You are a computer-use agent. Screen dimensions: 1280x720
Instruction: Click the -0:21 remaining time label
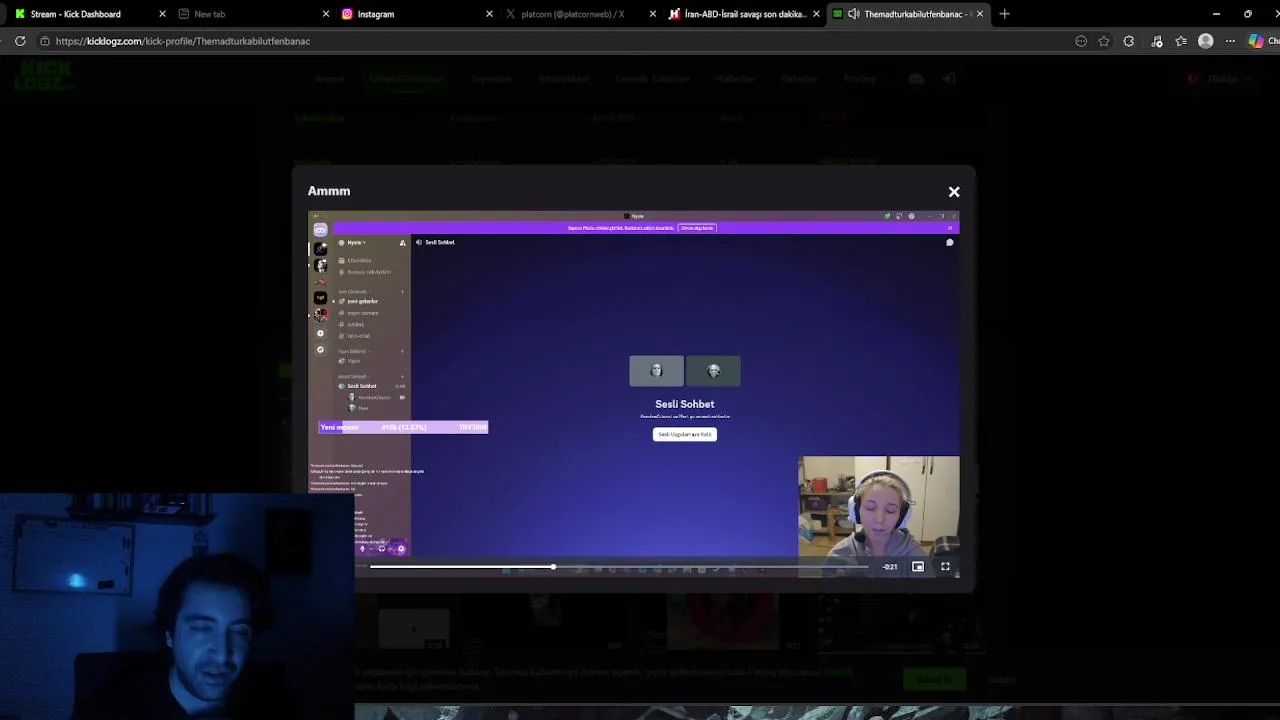pyautogui.click(x=890, y=567)
